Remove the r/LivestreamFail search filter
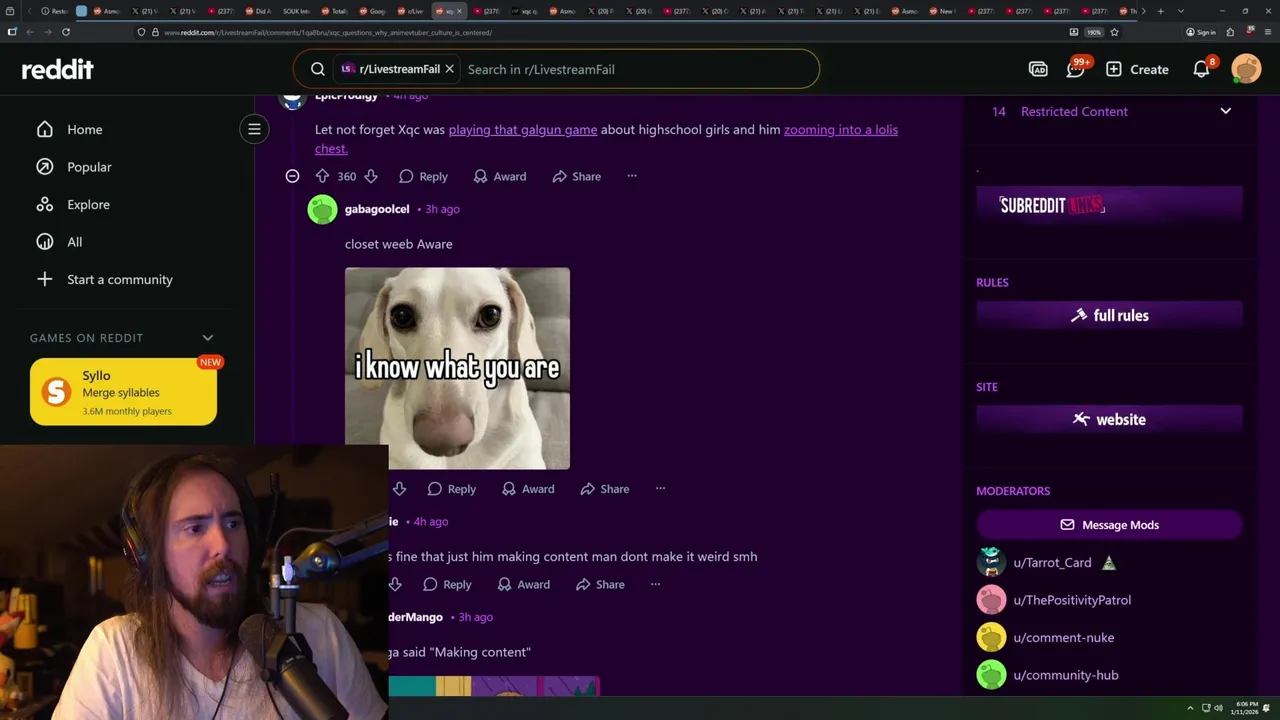This screenshot has width=1280, height=720. (449, 69)
